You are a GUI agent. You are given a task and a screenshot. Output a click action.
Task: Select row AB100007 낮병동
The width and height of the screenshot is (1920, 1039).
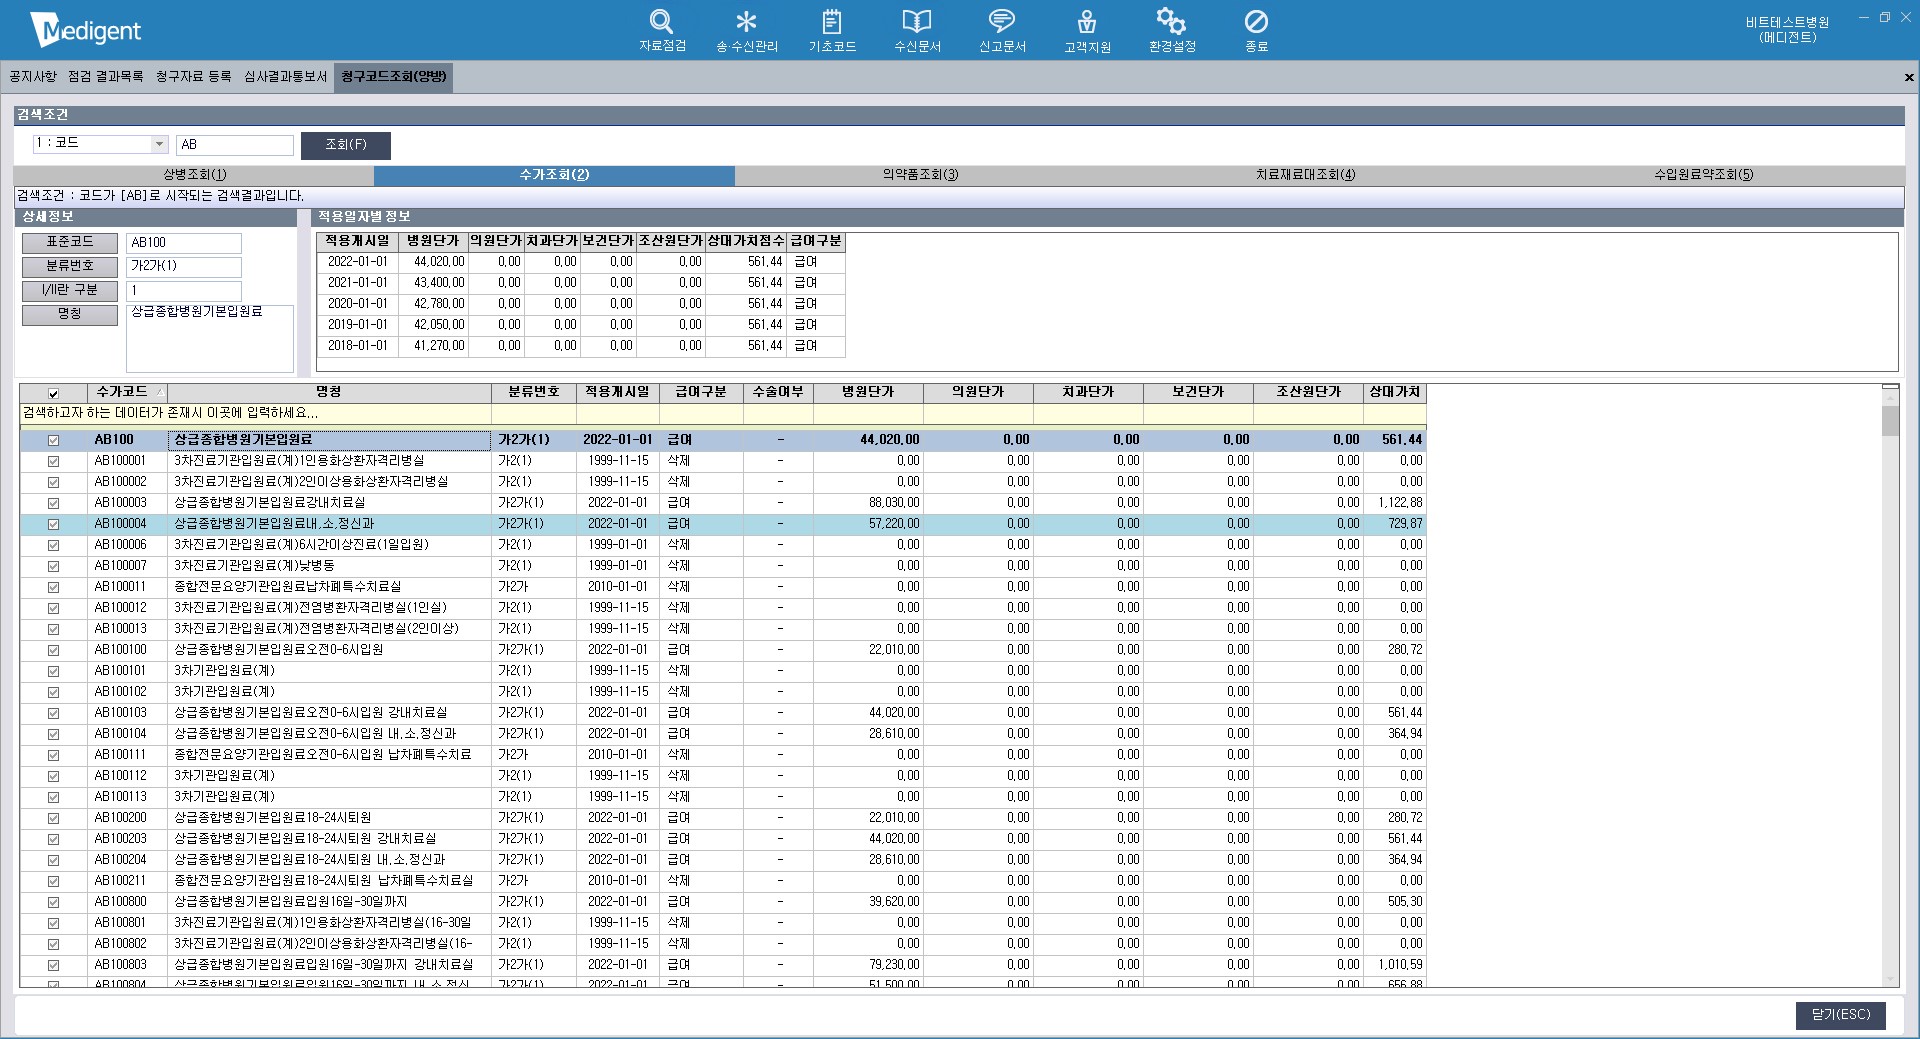pos(723,566)
